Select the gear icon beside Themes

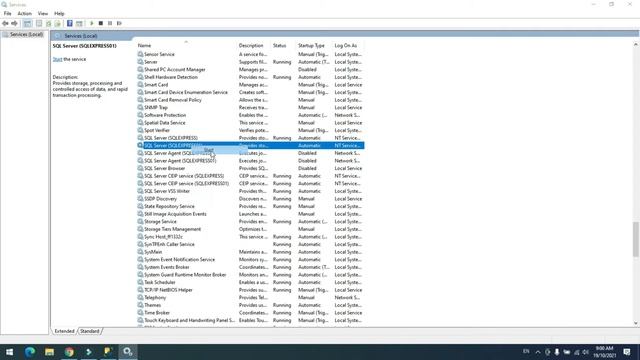click(140, 305)
